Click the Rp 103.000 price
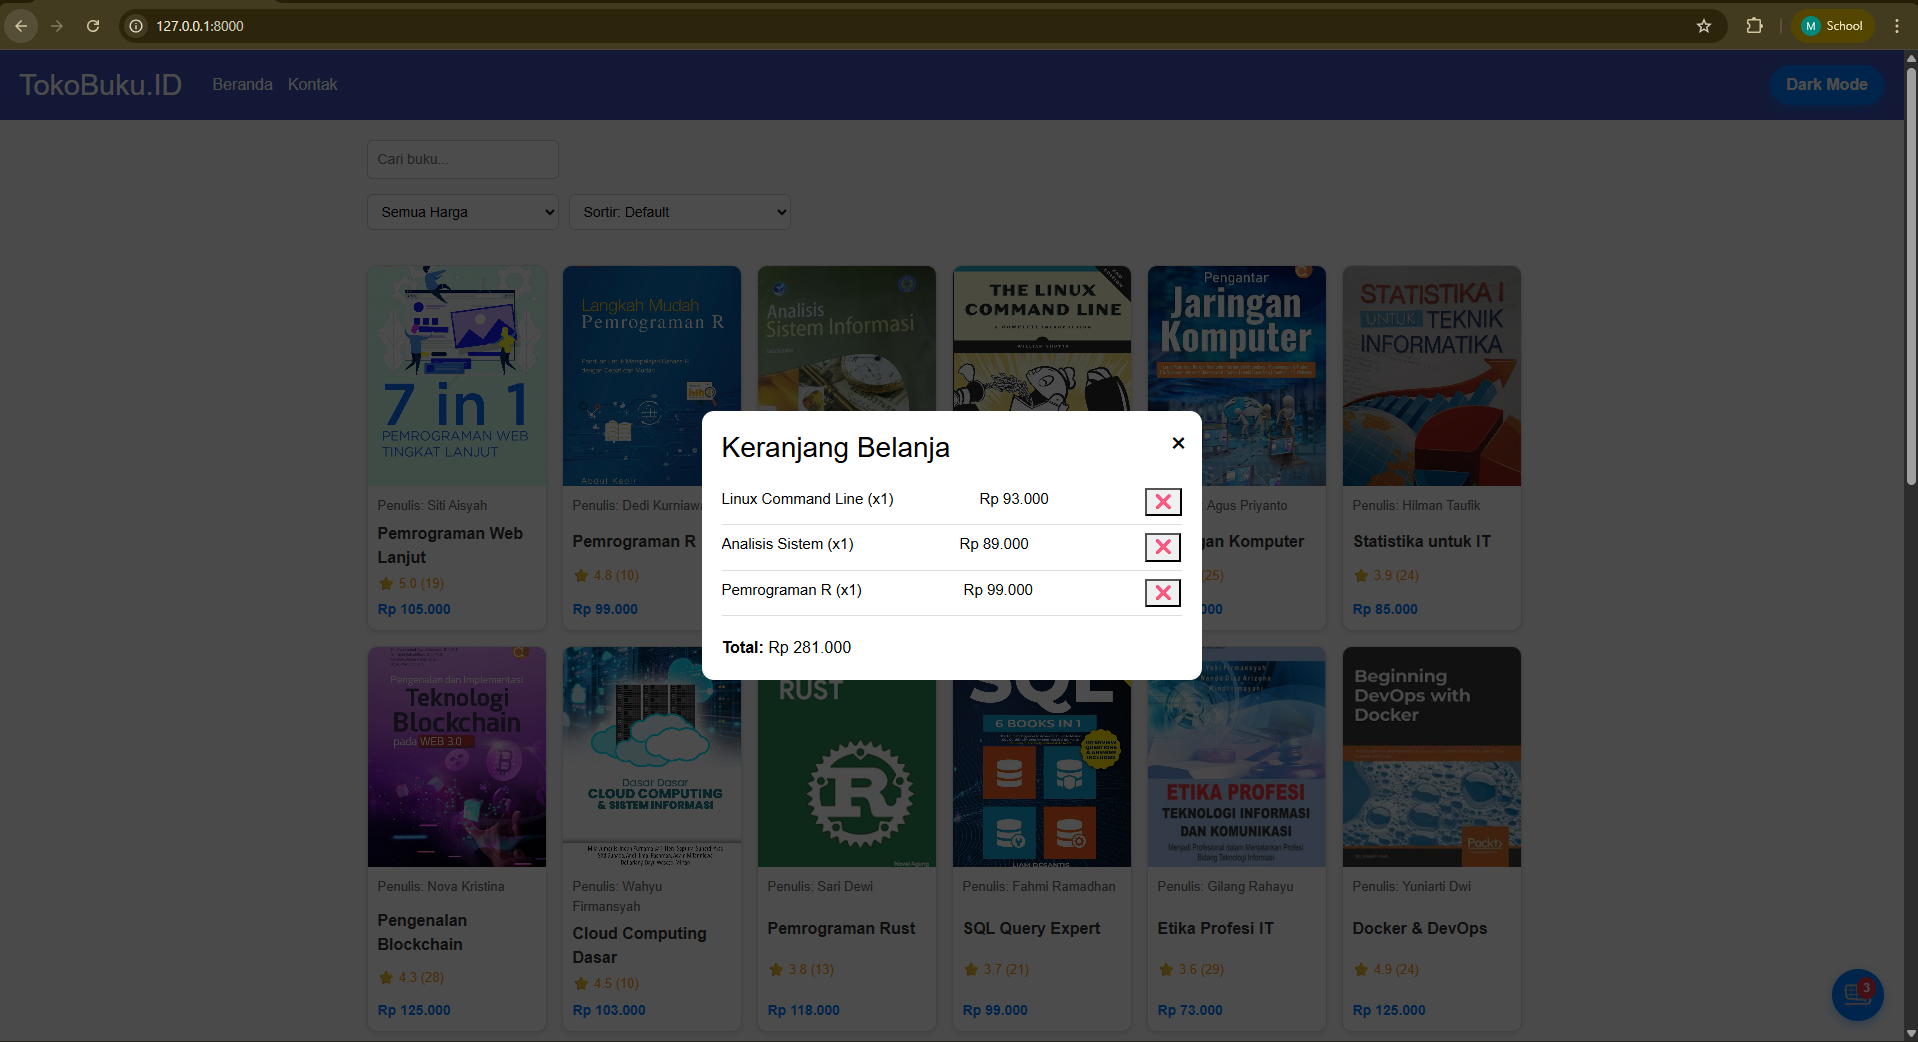This screenshot has height=1042, width=1918. click(x=609, y=1010)
